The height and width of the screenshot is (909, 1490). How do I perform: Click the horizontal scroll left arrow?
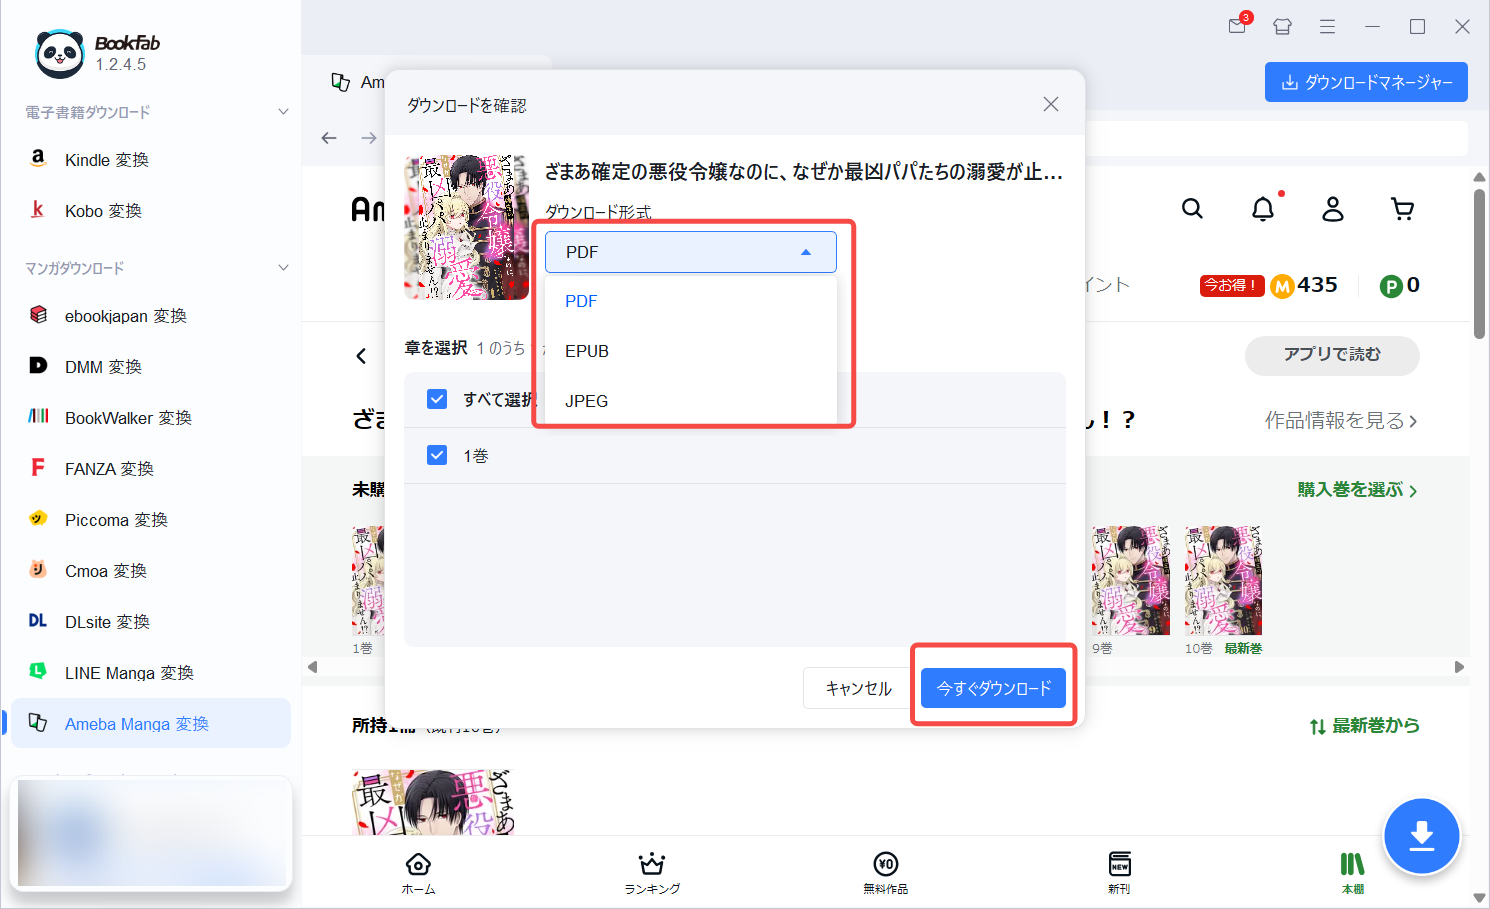312,667
